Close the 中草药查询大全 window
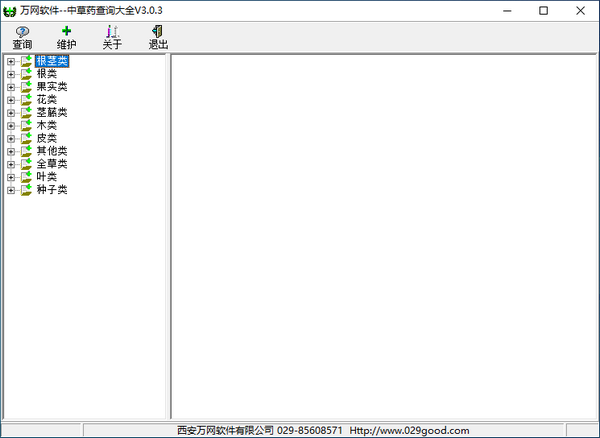The width and height of the screenshot is (600, 438). coord(580,11)
